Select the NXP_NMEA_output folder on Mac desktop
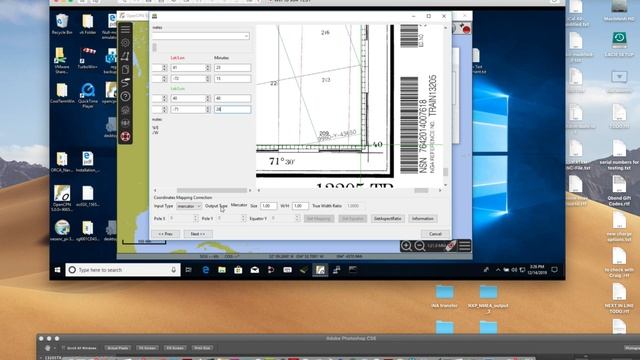The width and height of the screenshot is (640, 360). tap(488, 298)
